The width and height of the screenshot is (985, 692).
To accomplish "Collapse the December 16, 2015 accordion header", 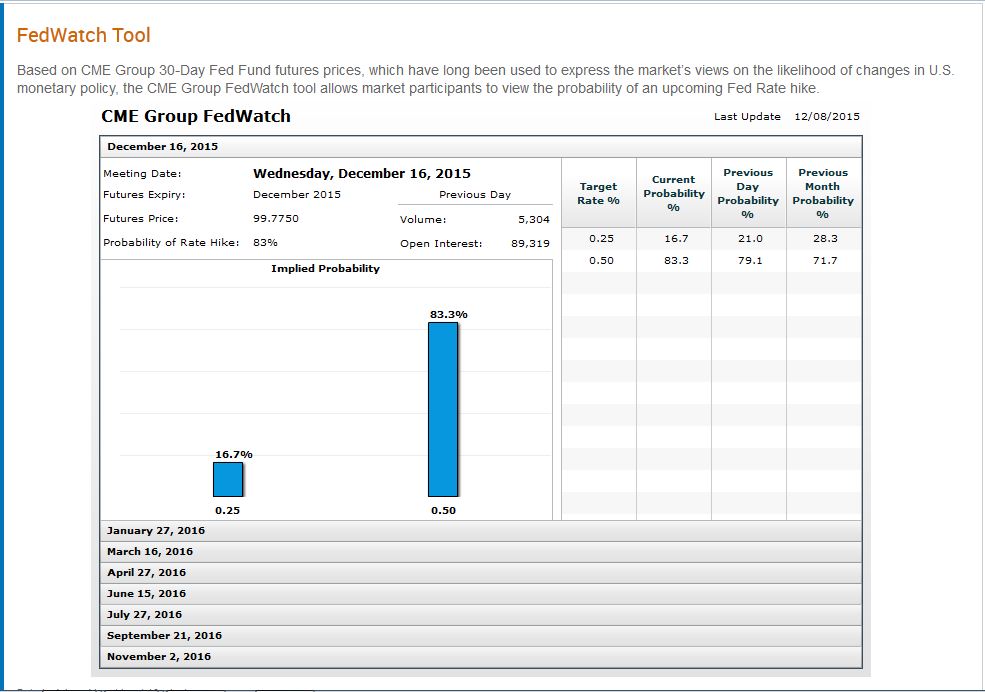I will pyautogui.click(x=481, y=147).
